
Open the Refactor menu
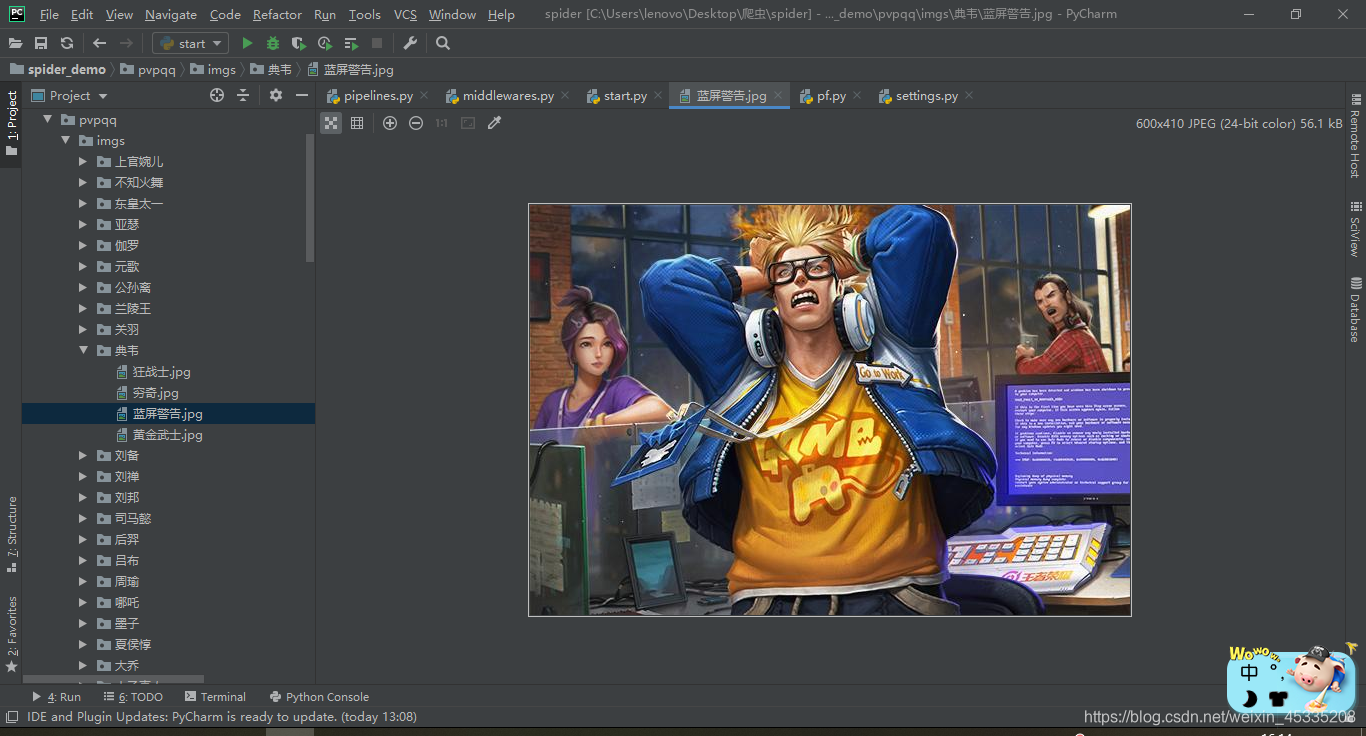(277, 14)
